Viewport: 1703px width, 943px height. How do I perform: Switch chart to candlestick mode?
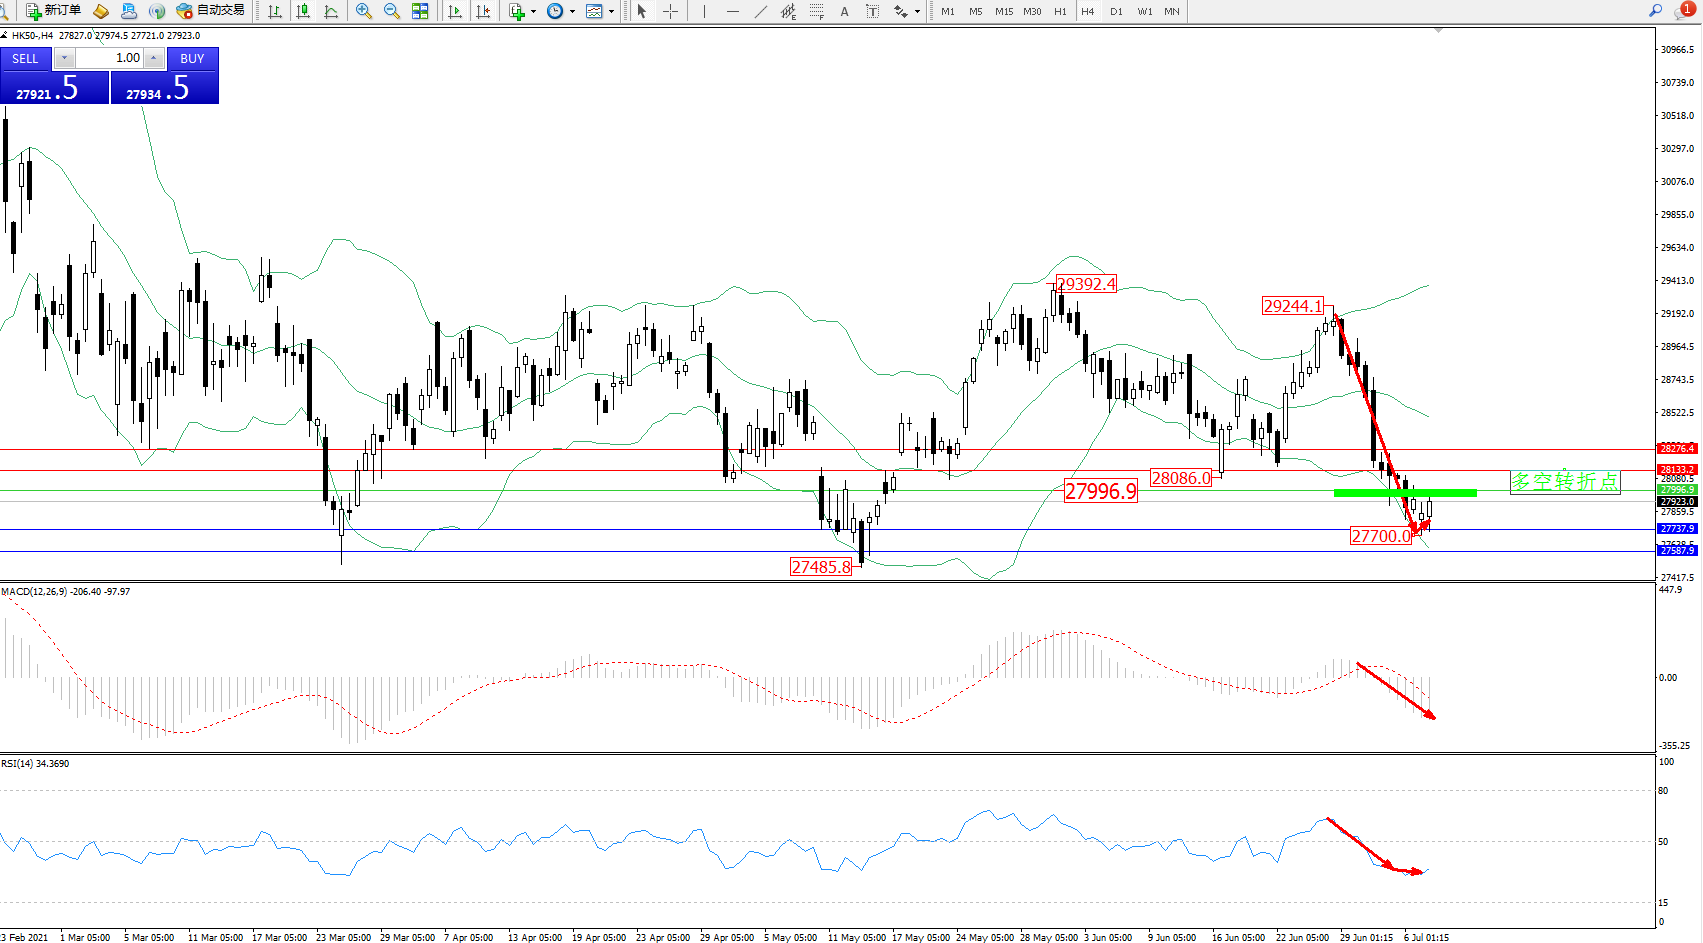[x=303, y=11]
